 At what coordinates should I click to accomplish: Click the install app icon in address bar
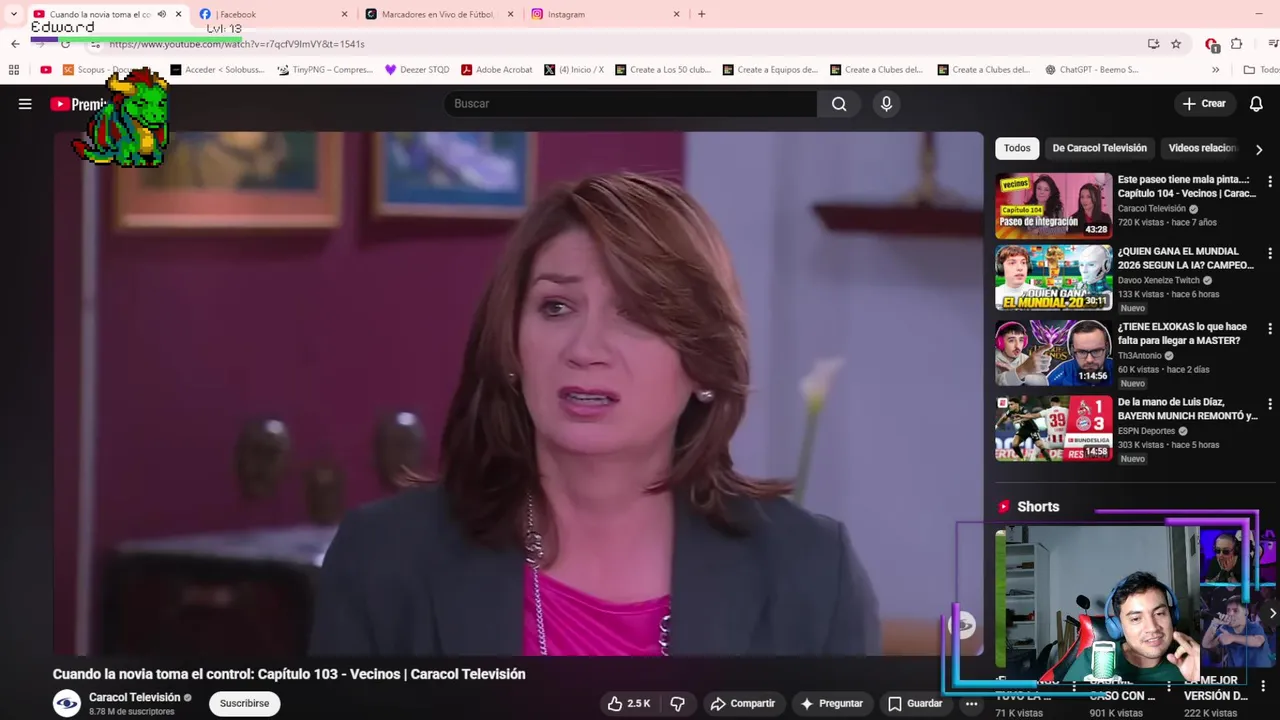tap(1153, 44)
